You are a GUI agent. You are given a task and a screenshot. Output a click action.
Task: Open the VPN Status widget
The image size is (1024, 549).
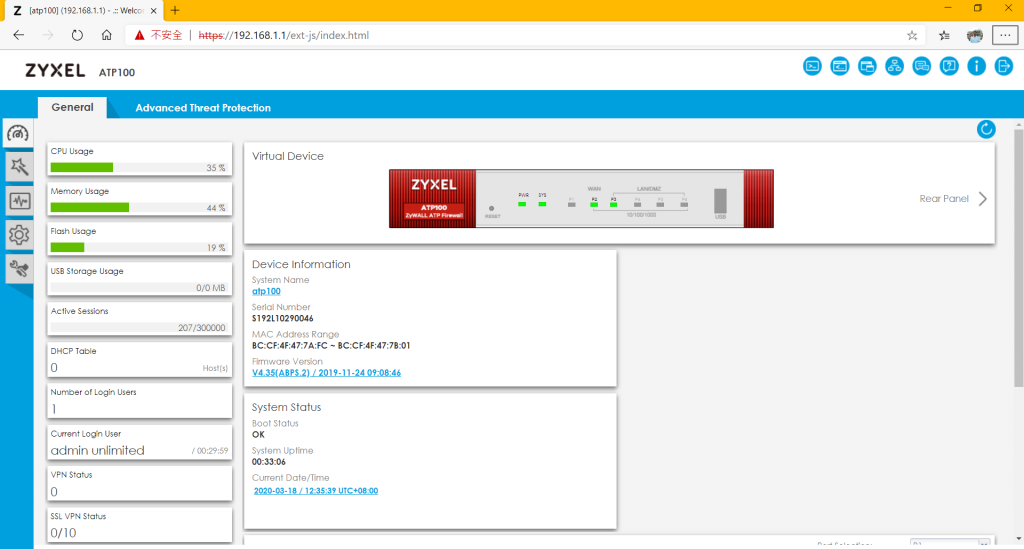pos(139,483)
